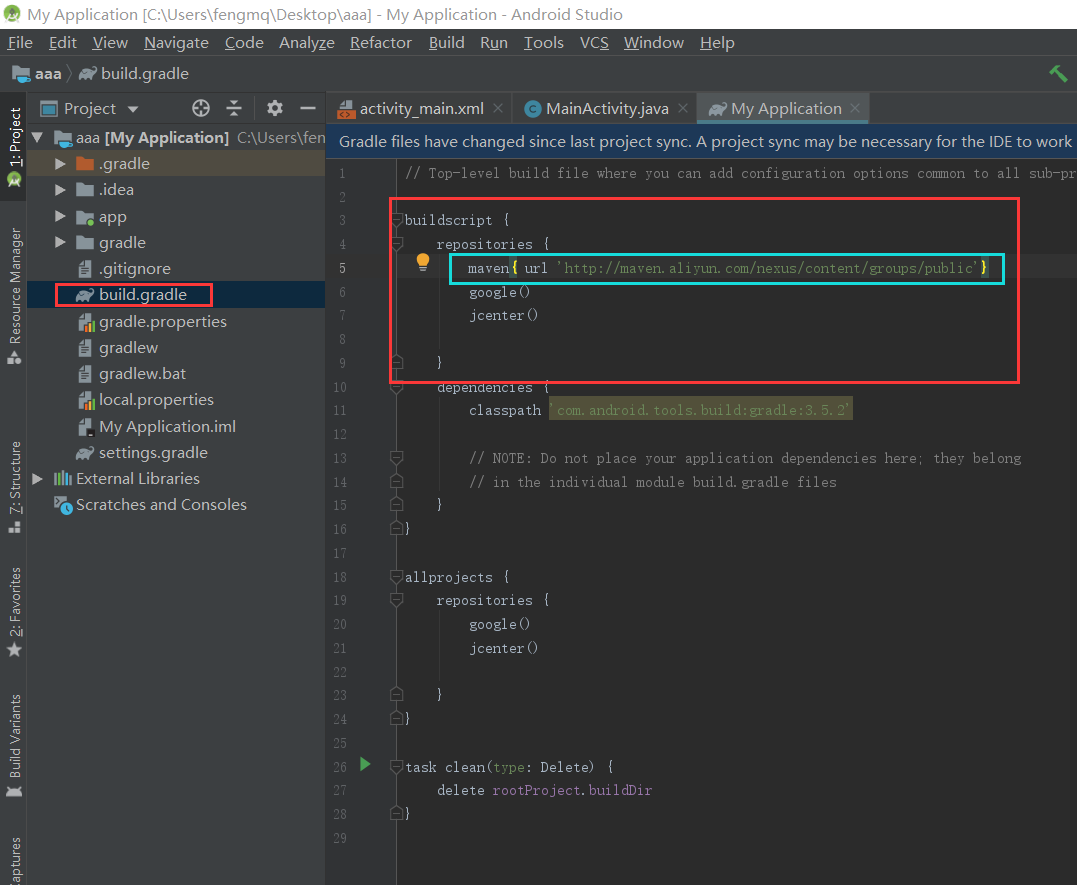Click rootProject.buildDir on line 27

[571, 790]
